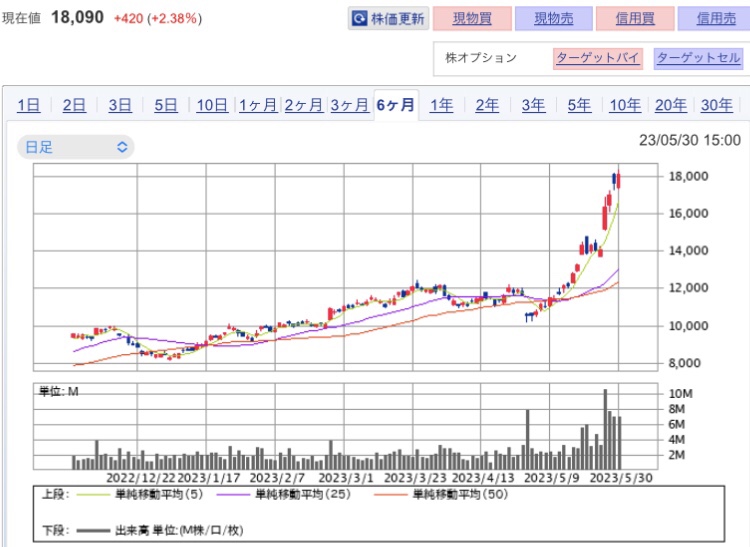The height and width of the screenshot is (547, 750).
Task: Switch chart to 10年 period
Action: tap(625, 105)
